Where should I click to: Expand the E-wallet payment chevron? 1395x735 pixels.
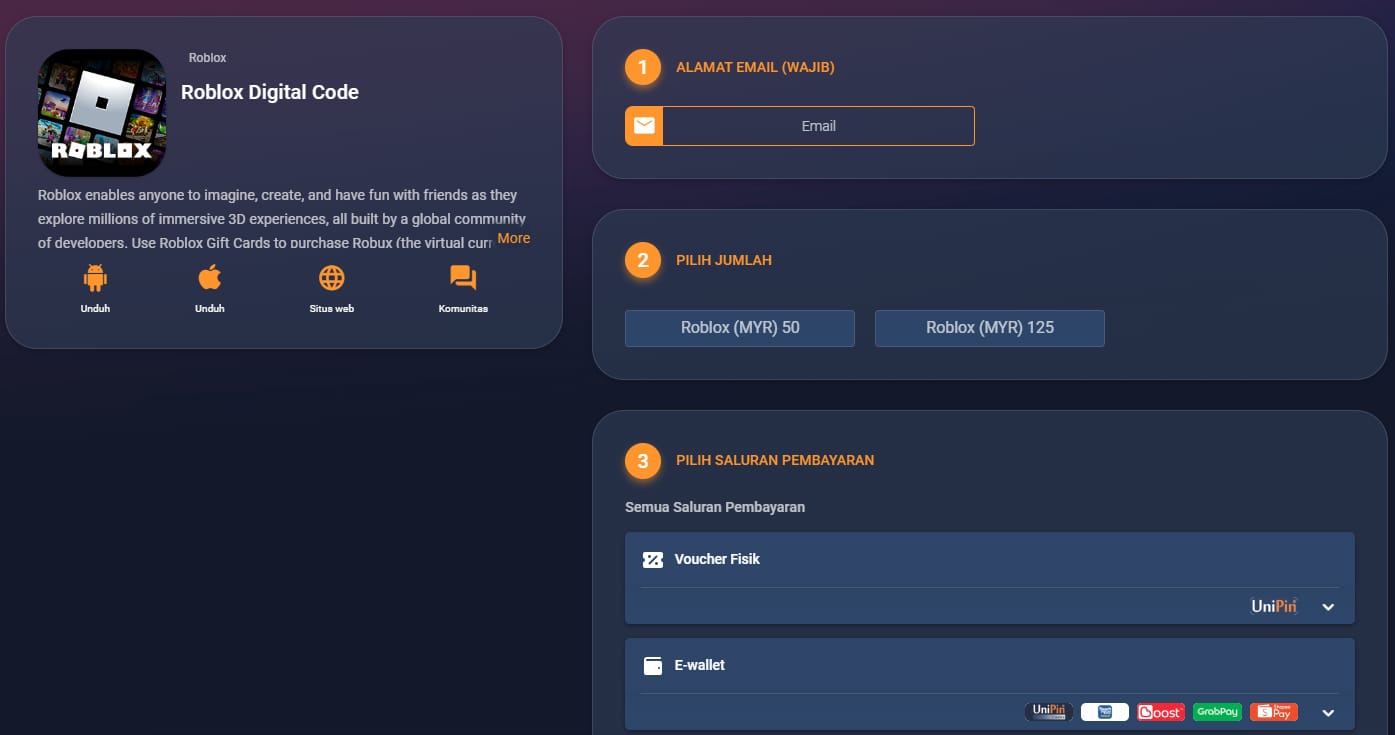[x=1328, y=713]
